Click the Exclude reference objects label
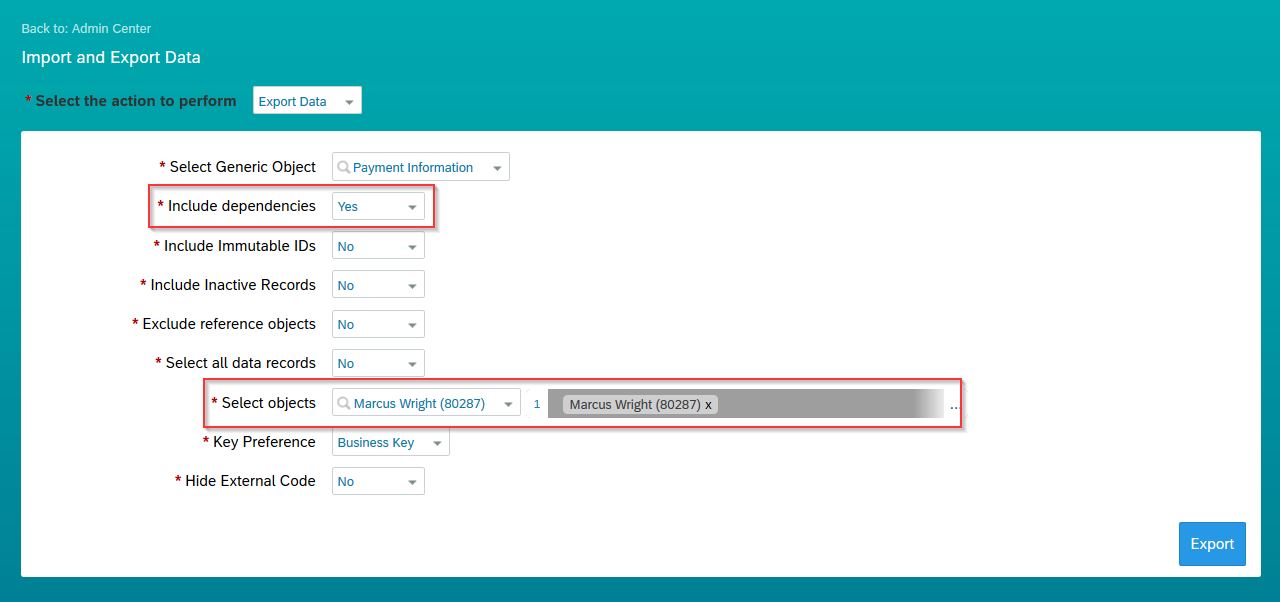The image size is (1280, 602). pyautogui.click(x=229, y=324)
